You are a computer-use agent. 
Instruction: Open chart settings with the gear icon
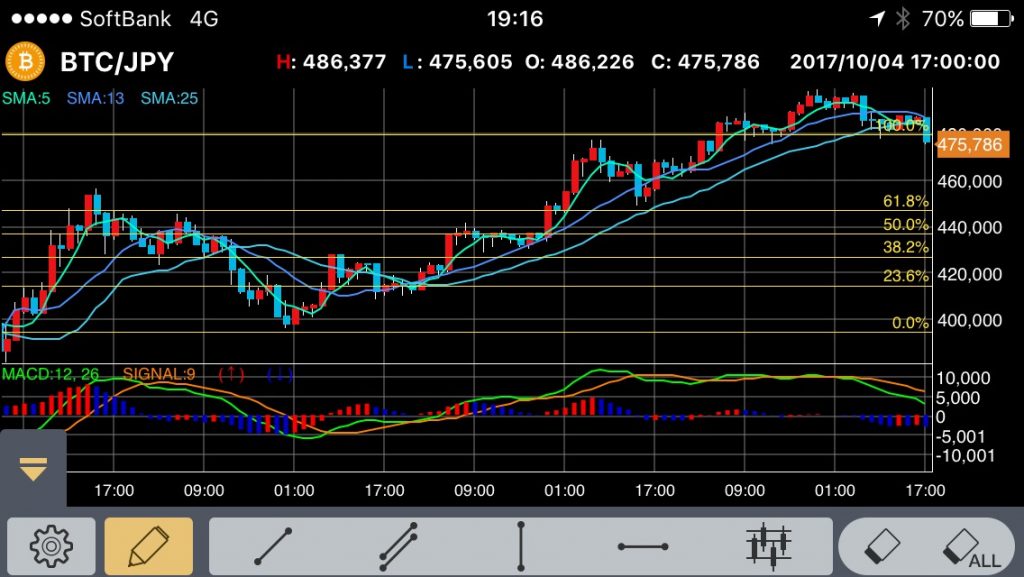(51, 546)
